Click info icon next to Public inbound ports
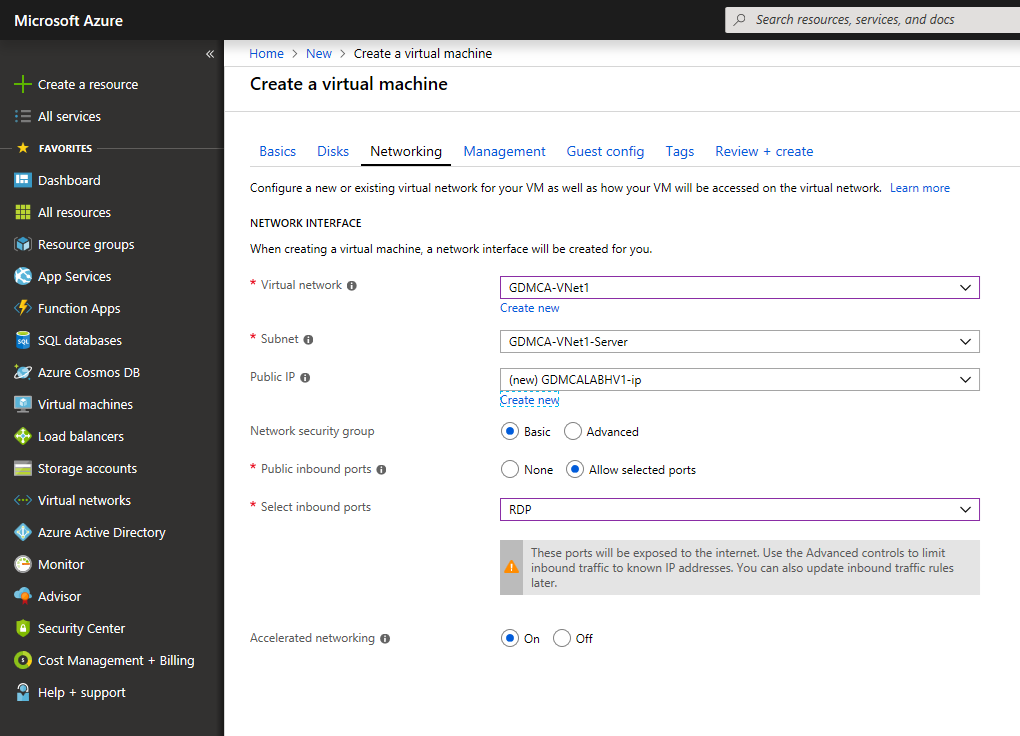The image size is (1020, 736). 381,470
